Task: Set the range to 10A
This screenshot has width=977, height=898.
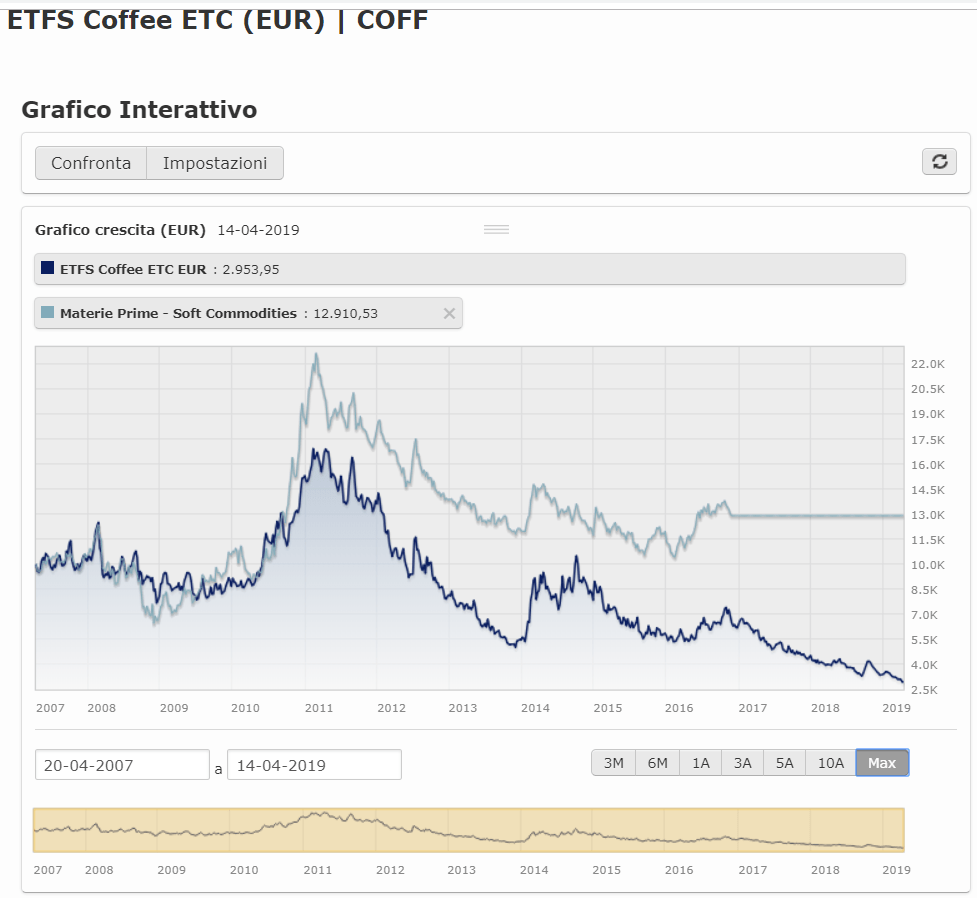Action: pos(830,763)
